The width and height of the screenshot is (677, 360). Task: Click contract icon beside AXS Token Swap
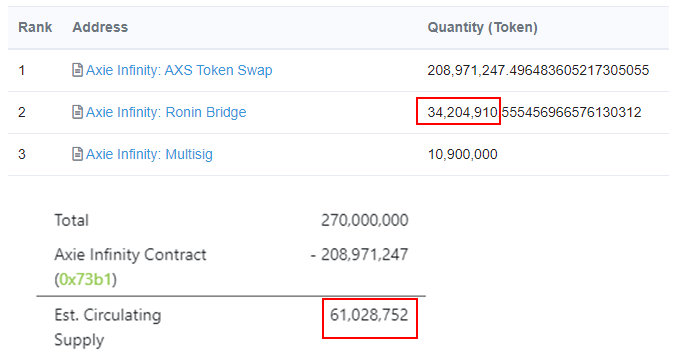(77, 70)
